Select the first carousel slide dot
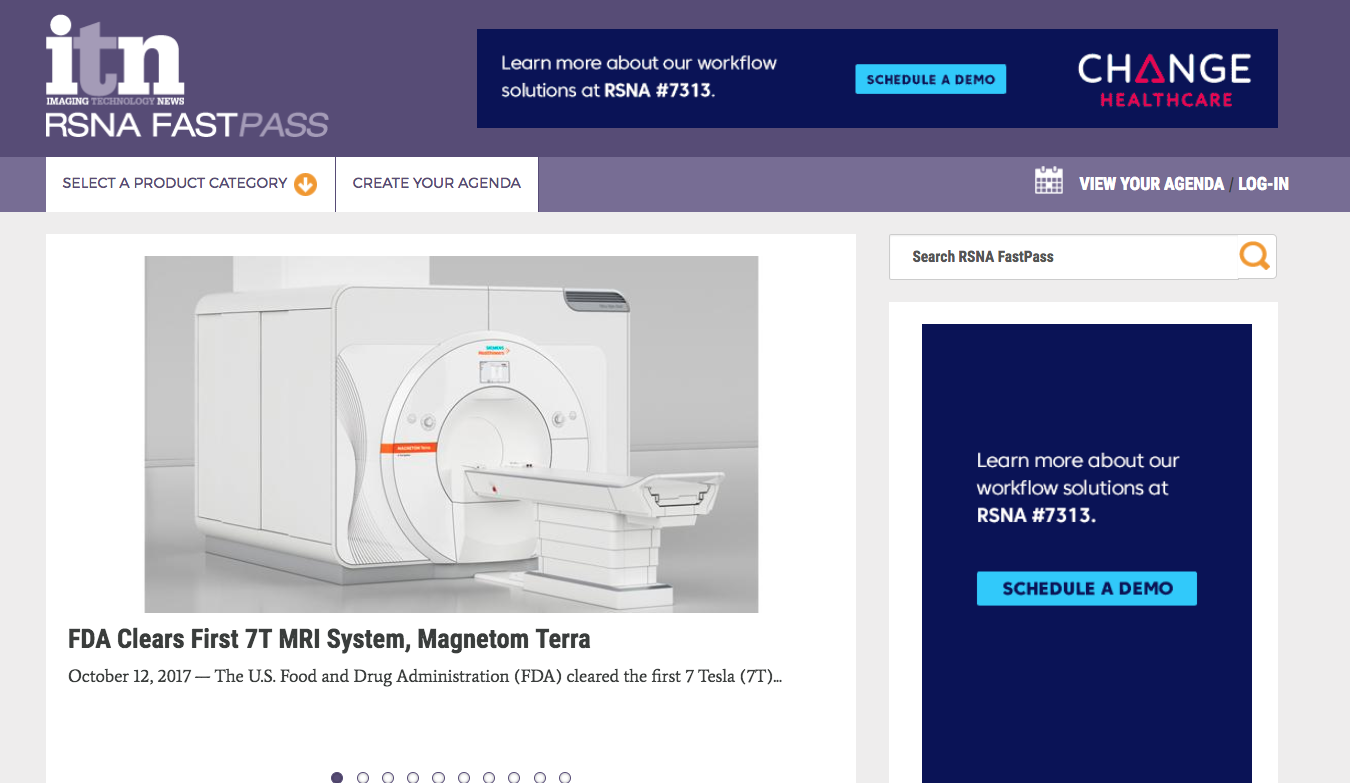 (337, 777)
